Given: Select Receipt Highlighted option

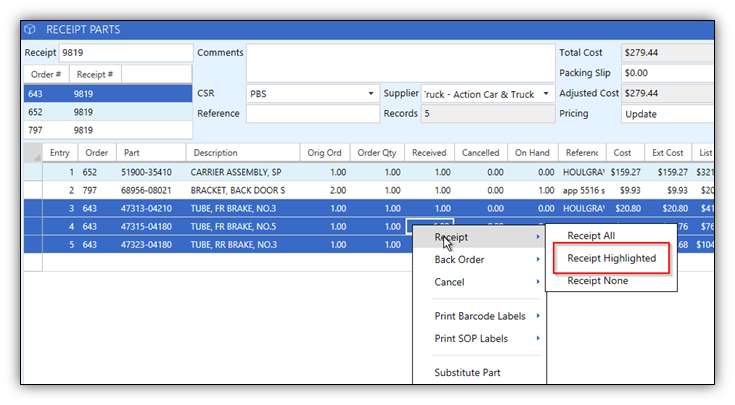Looking at the screenshot, I should 611,258.
